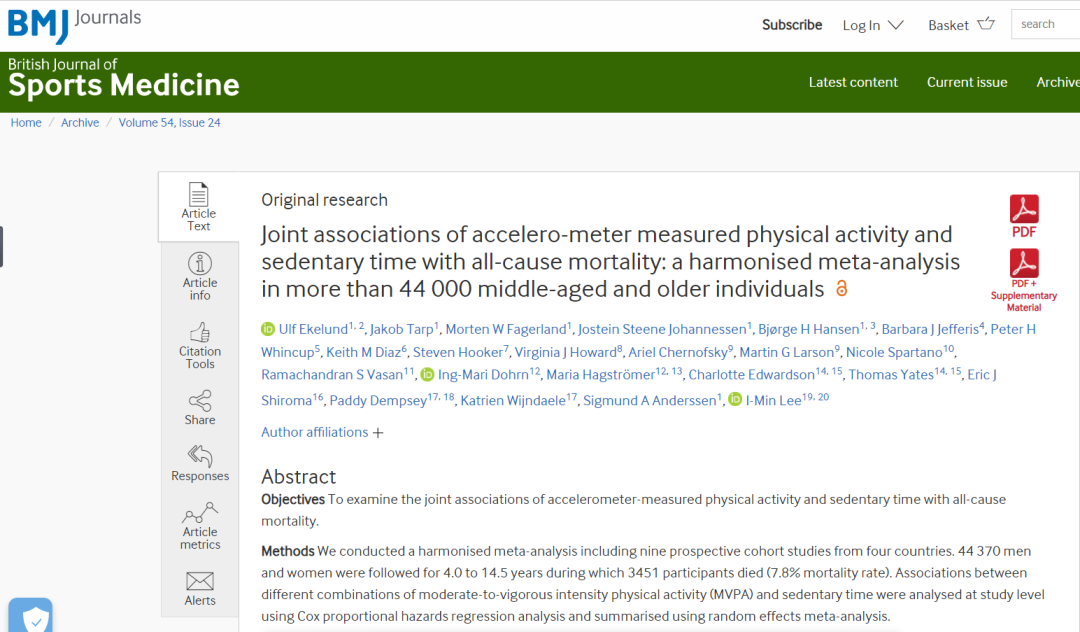This screenshot has width=1080, height=632.
Task: Click into the search field
Action: 1045,24
